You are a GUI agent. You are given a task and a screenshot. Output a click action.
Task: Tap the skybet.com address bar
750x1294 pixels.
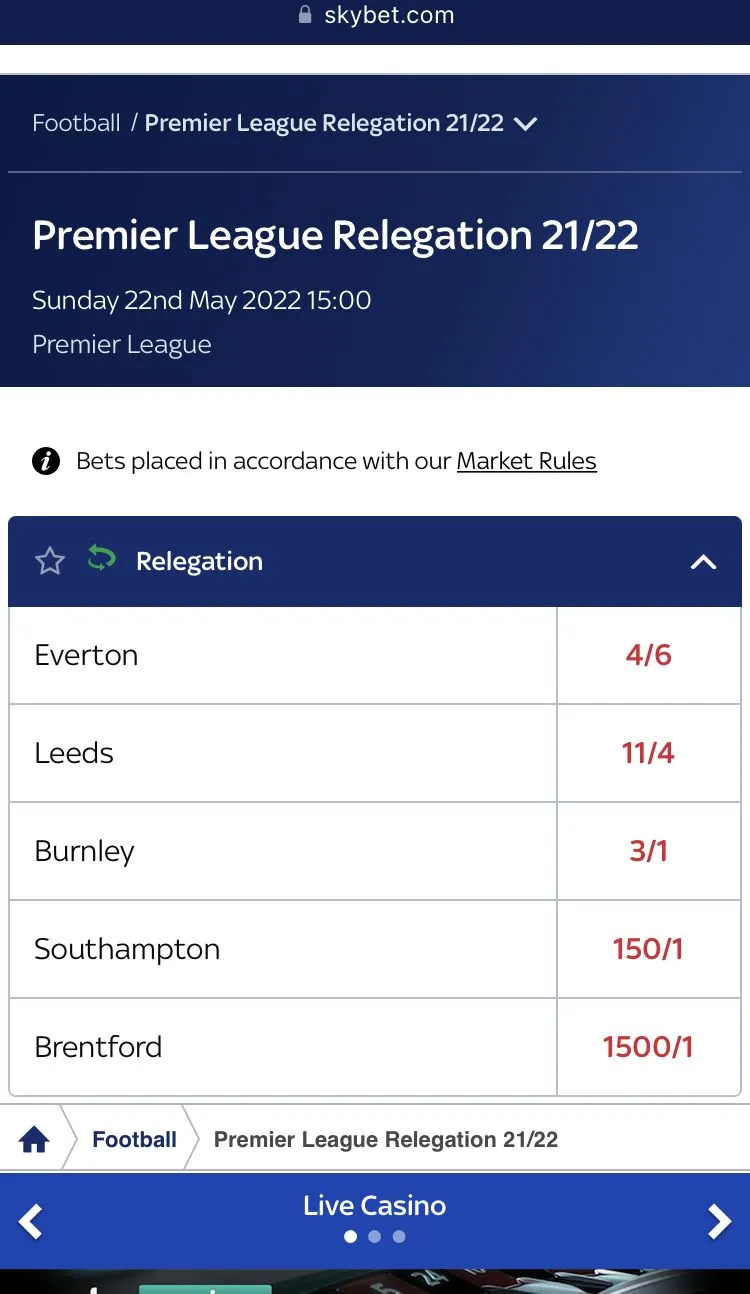click(389, 15)
